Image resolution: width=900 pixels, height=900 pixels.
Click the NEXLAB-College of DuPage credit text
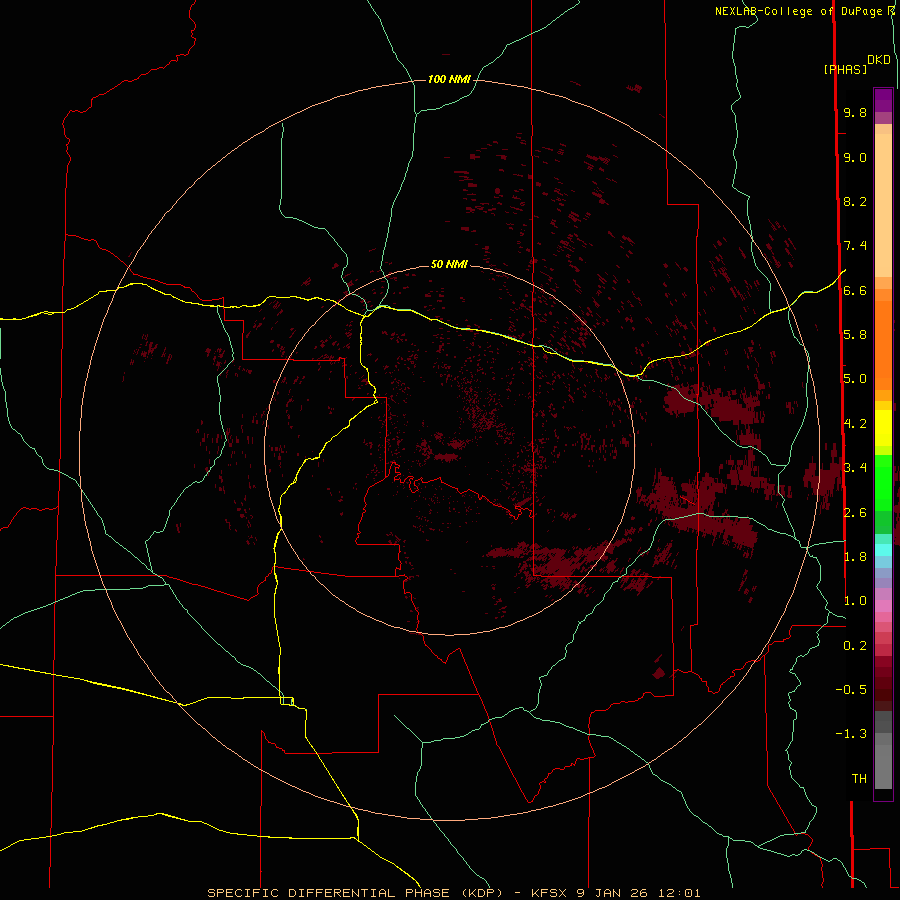800,11
